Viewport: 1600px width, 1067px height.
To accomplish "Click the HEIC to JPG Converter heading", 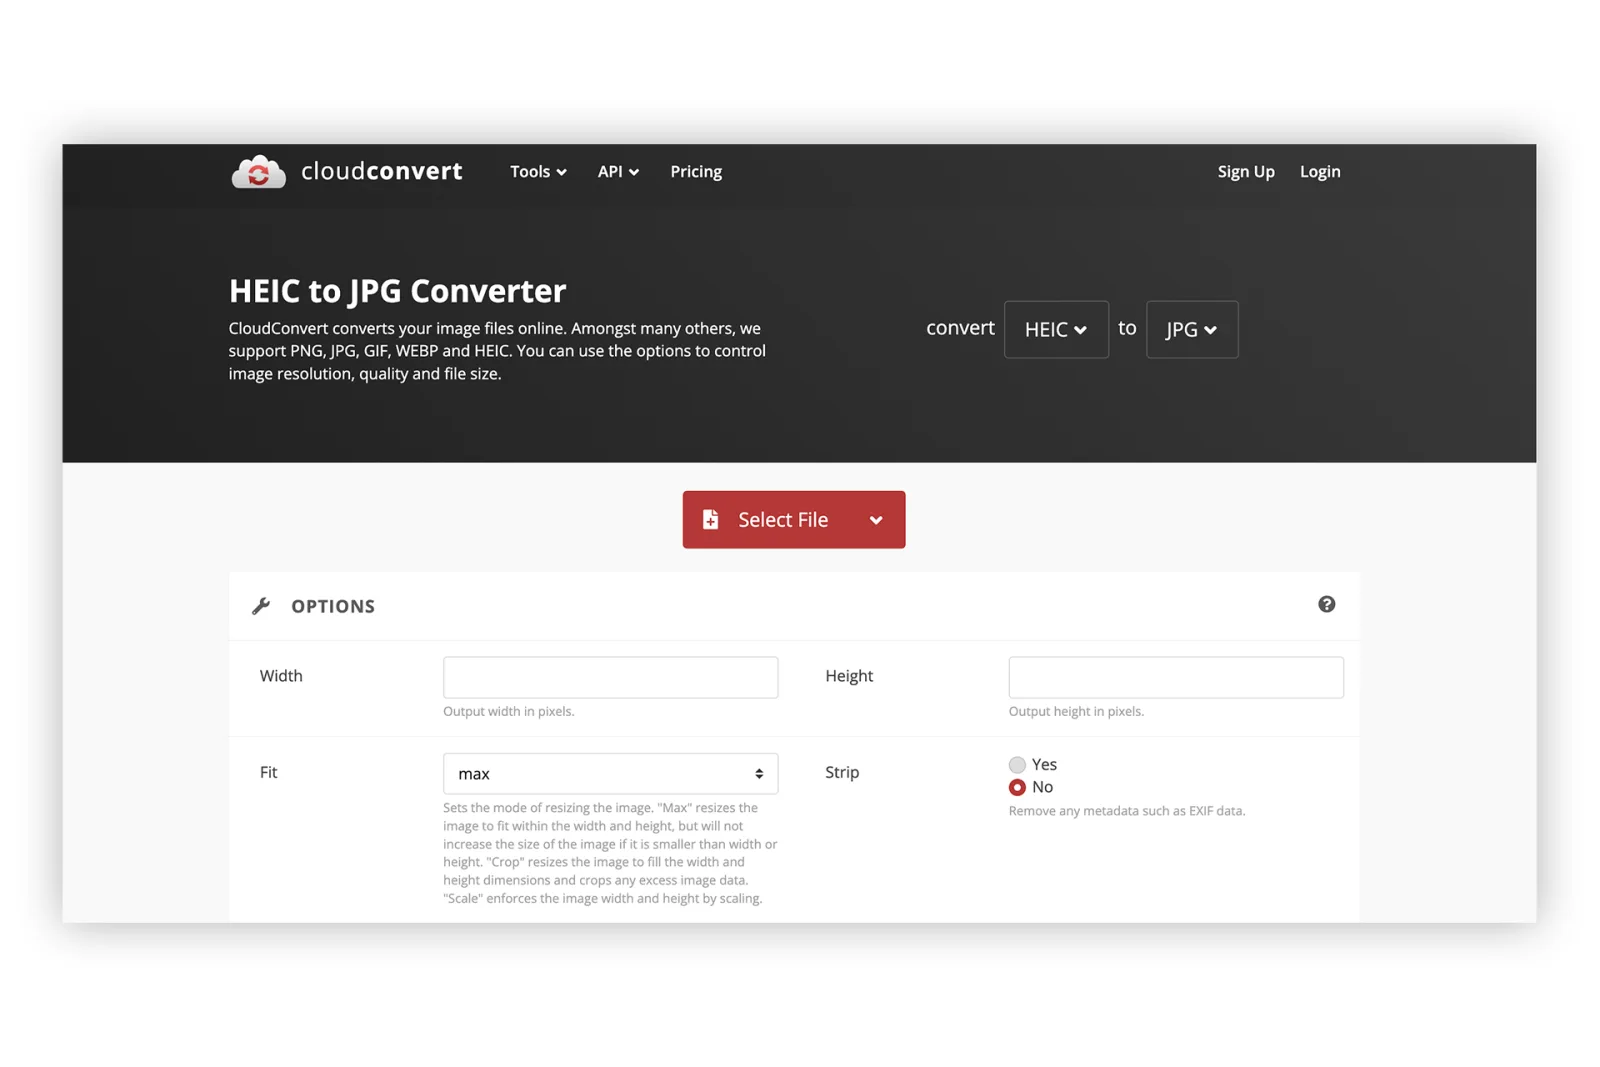I will 397,290.
